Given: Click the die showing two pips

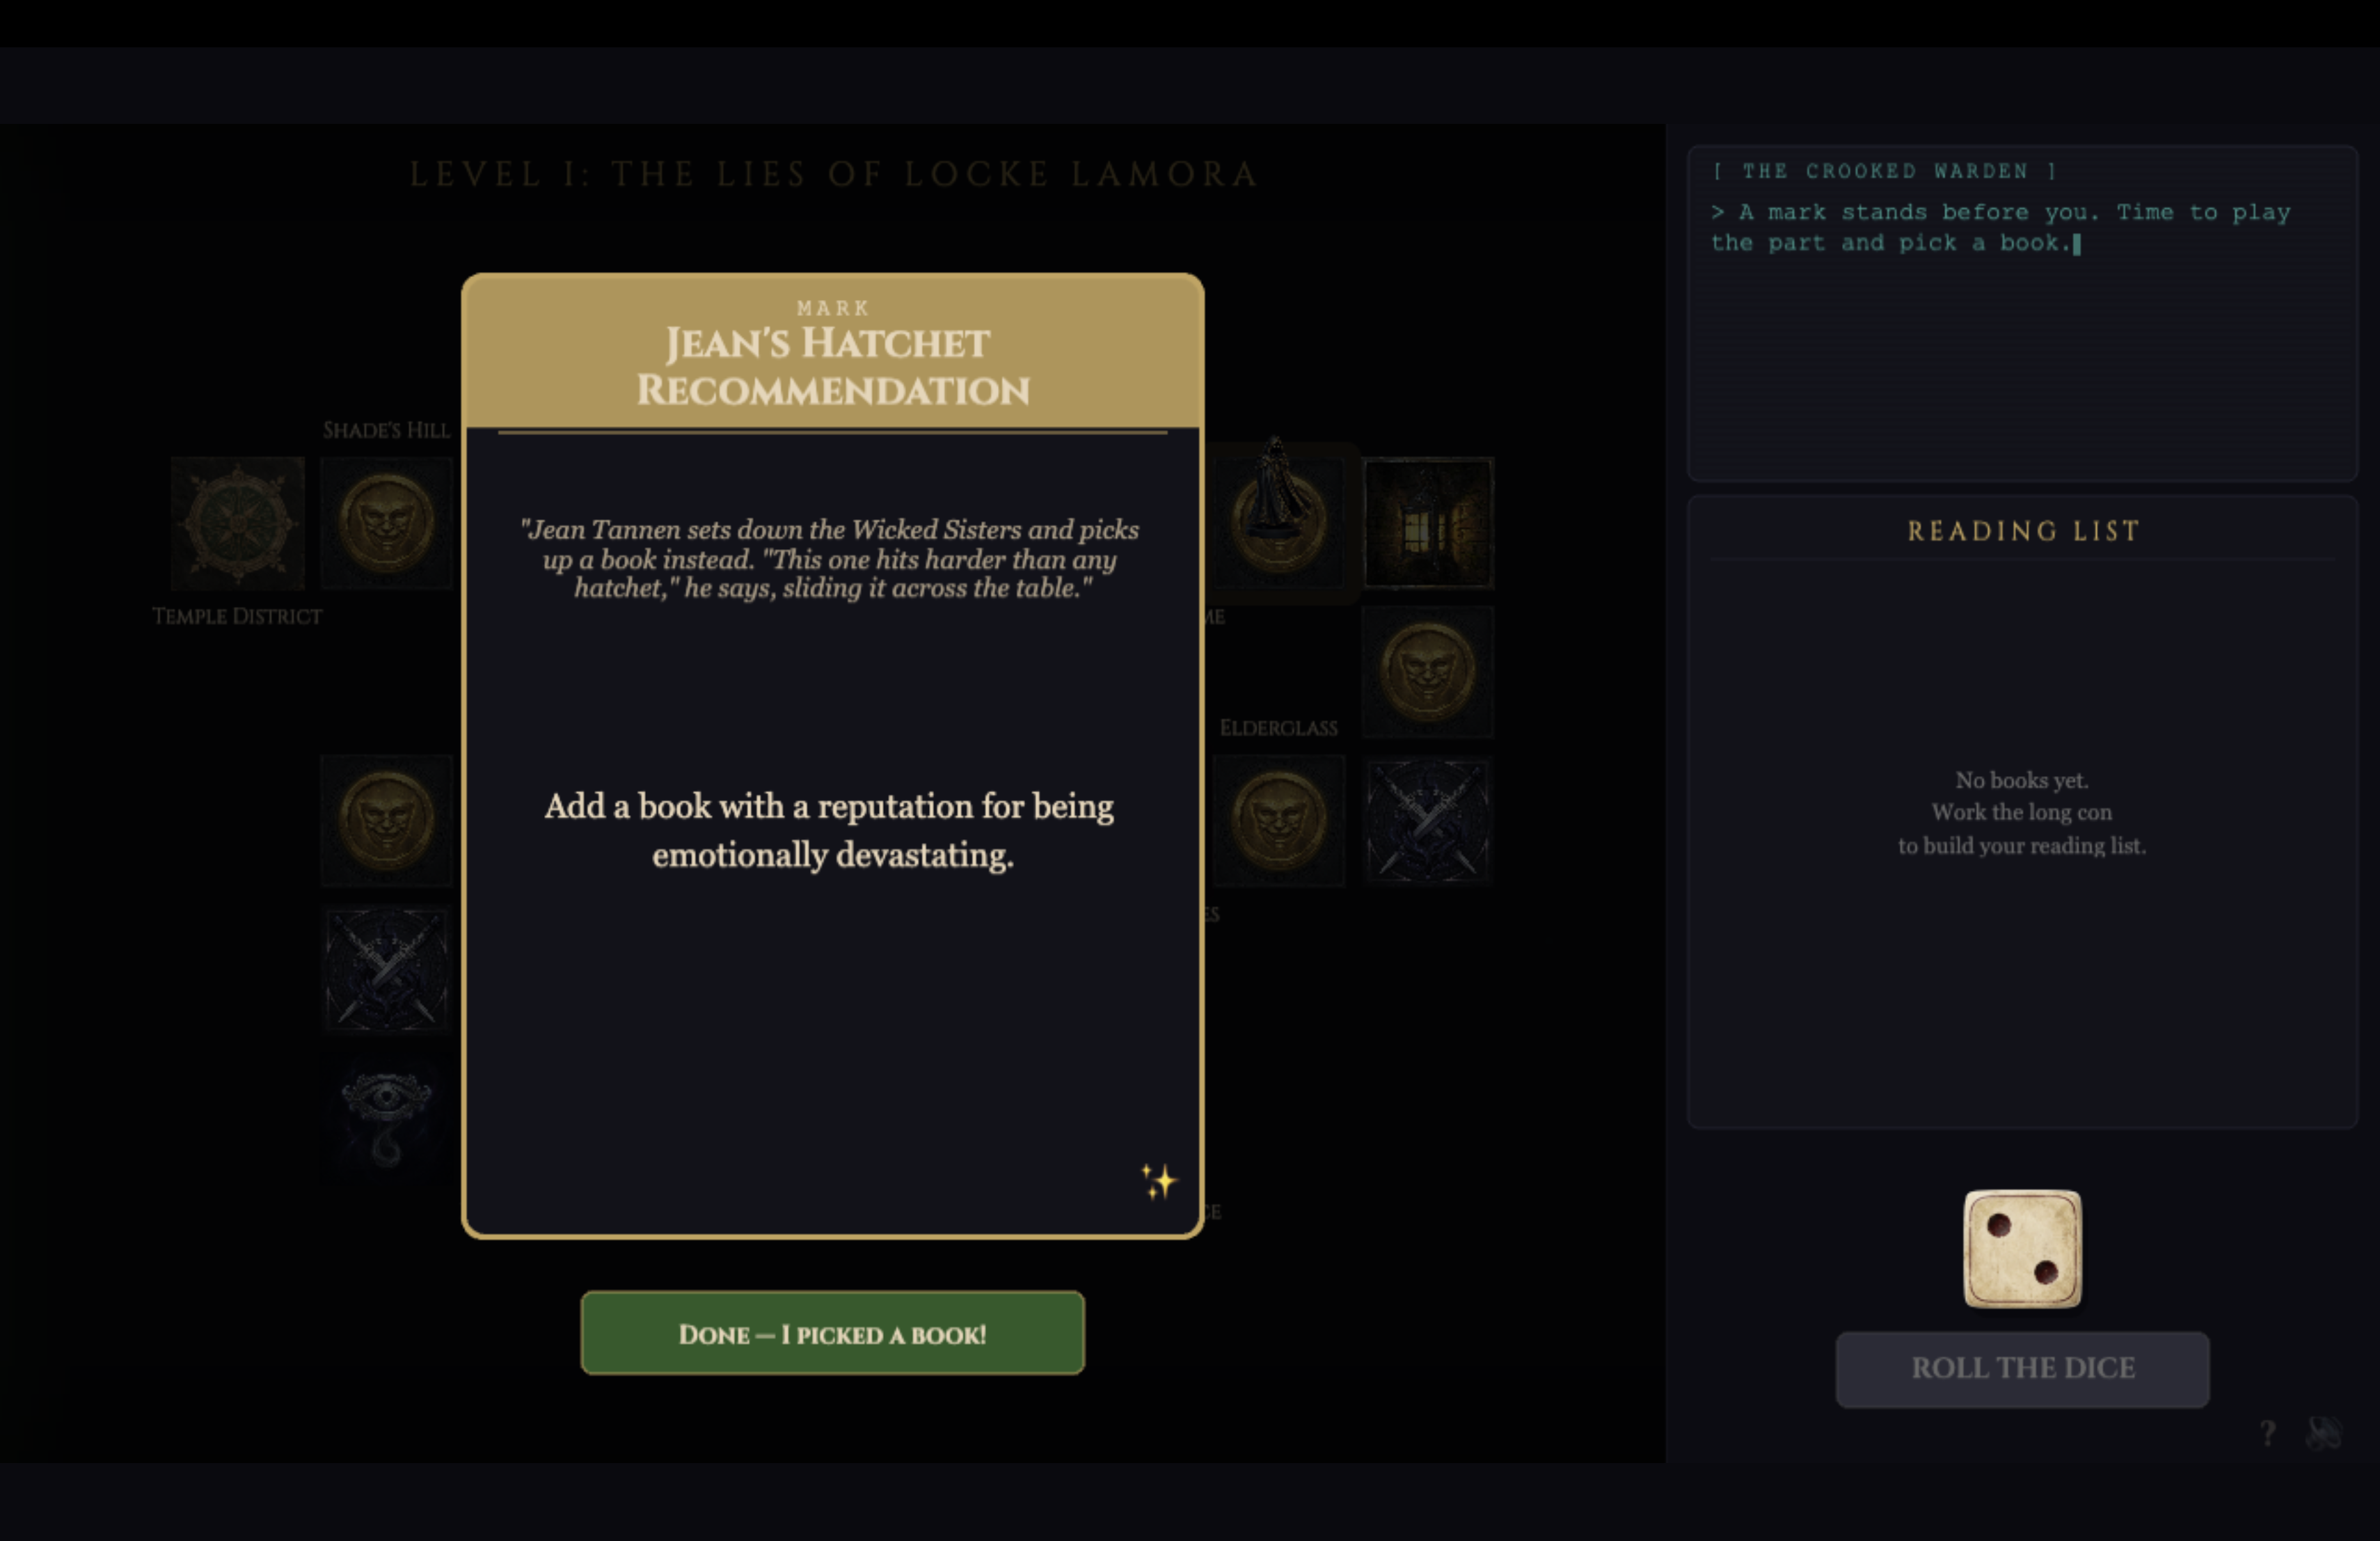Looking at the screenshot, I should point(2022,1248).
